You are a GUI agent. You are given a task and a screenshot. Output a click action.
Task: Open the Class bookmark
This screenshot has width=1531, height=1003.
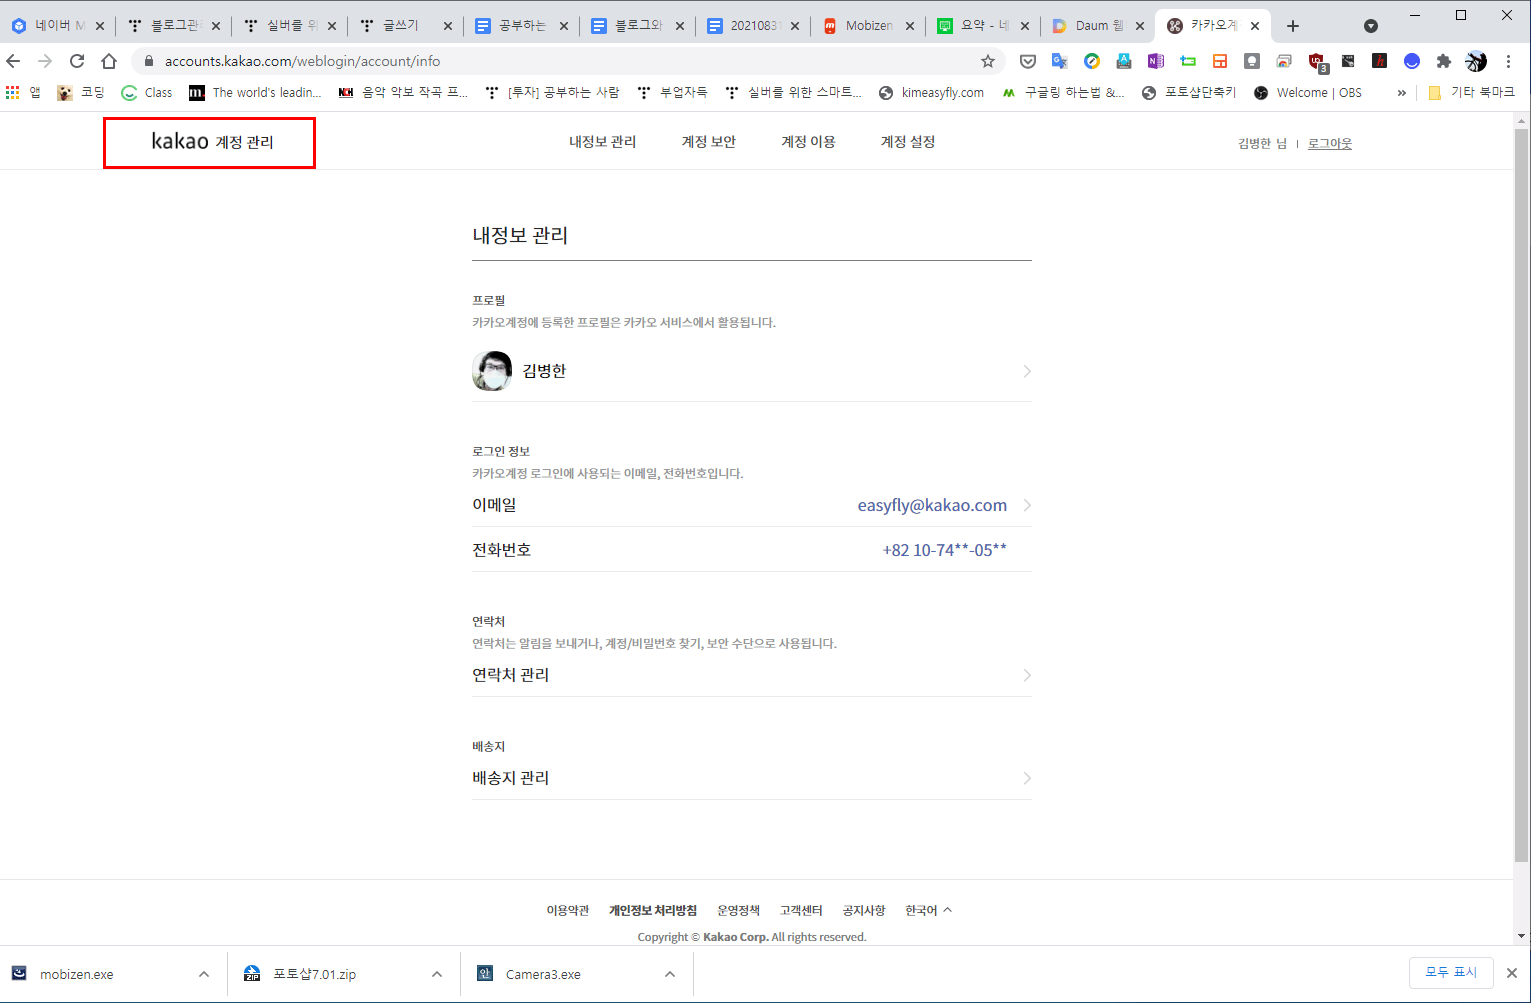pyautogui.click(x=146, y=92)
